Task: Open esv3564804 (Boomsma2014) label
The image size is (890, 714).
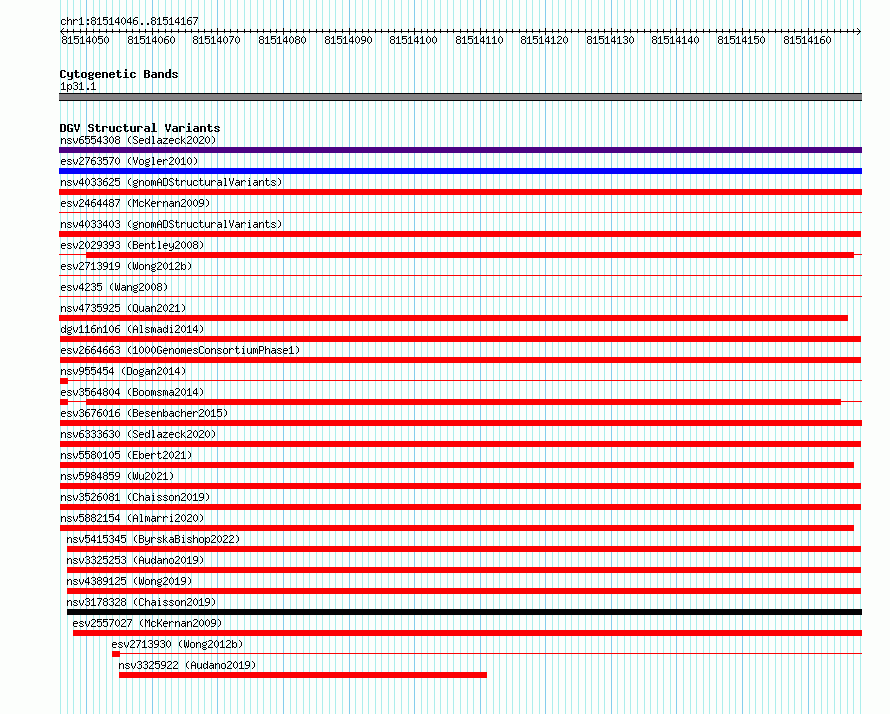Action: click(x=132, y=392)
